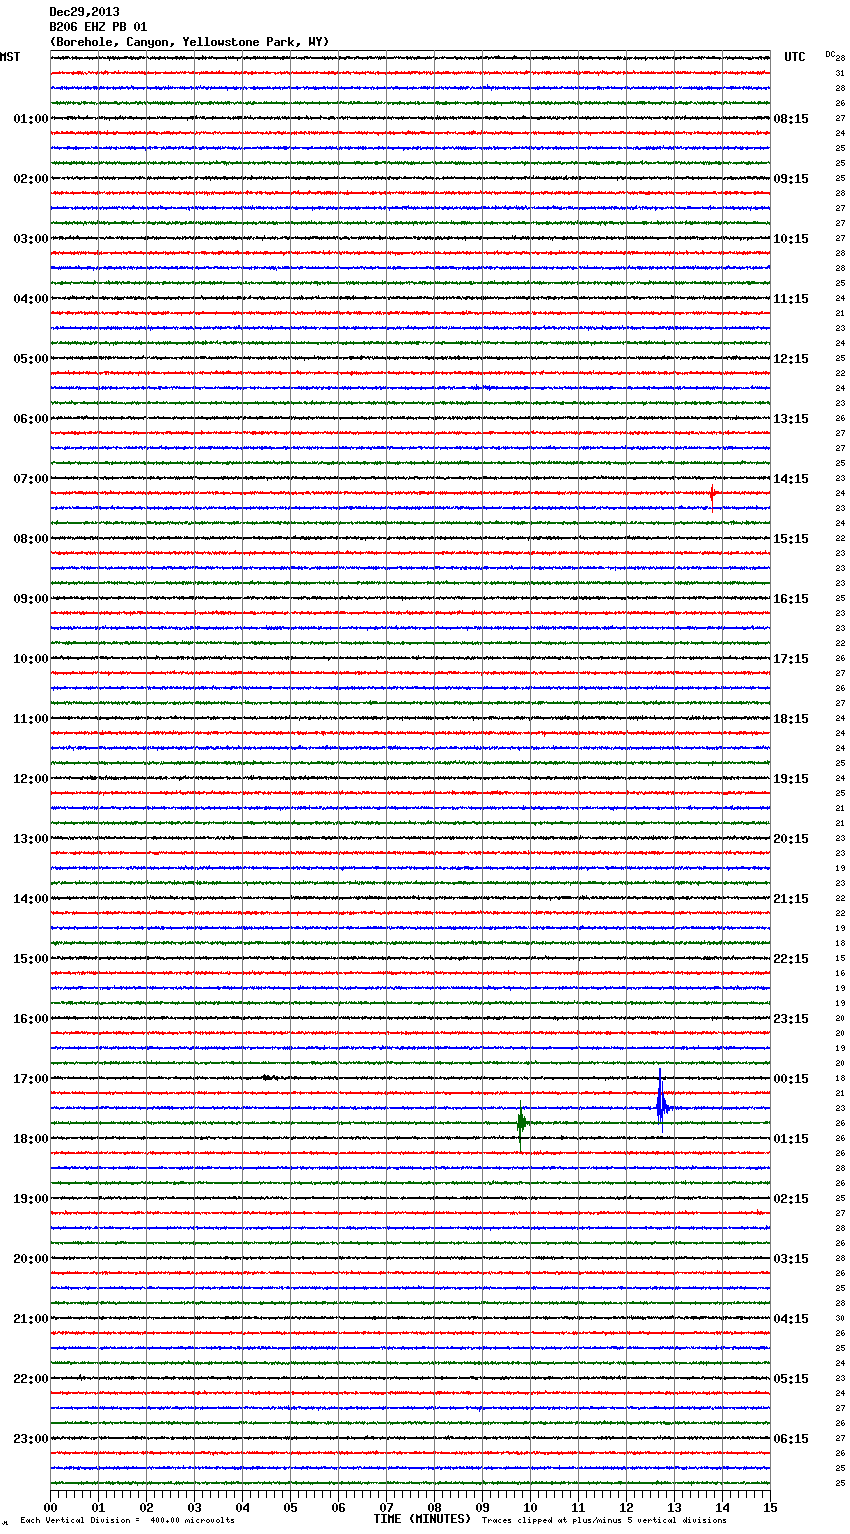Image resolution: width=850 pixels, height=1534 pixels.
Task: Click the 19:00 MST time label
Action: tap(30, 1199)
